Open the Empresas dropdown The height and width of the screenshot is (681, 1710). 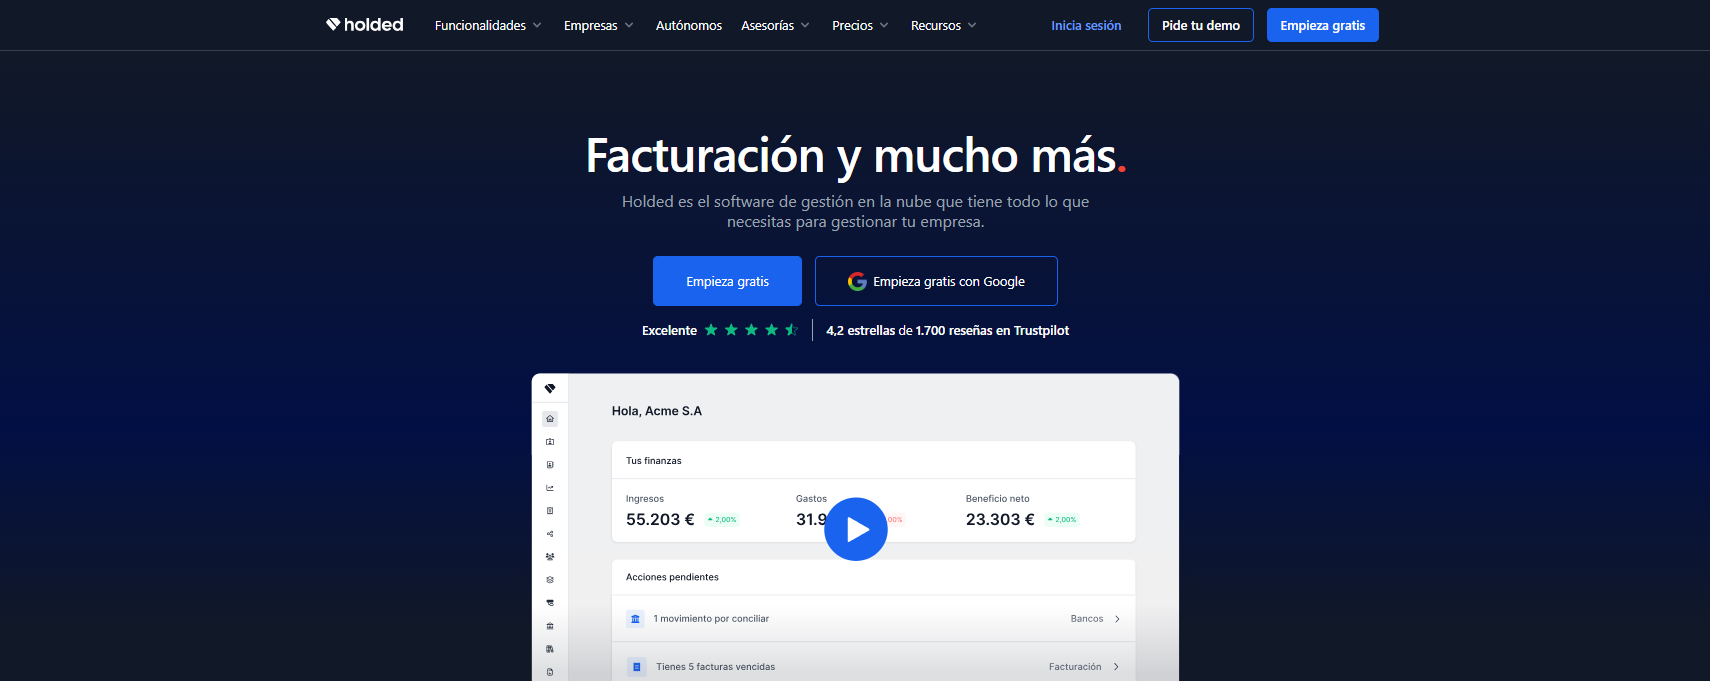598,26
